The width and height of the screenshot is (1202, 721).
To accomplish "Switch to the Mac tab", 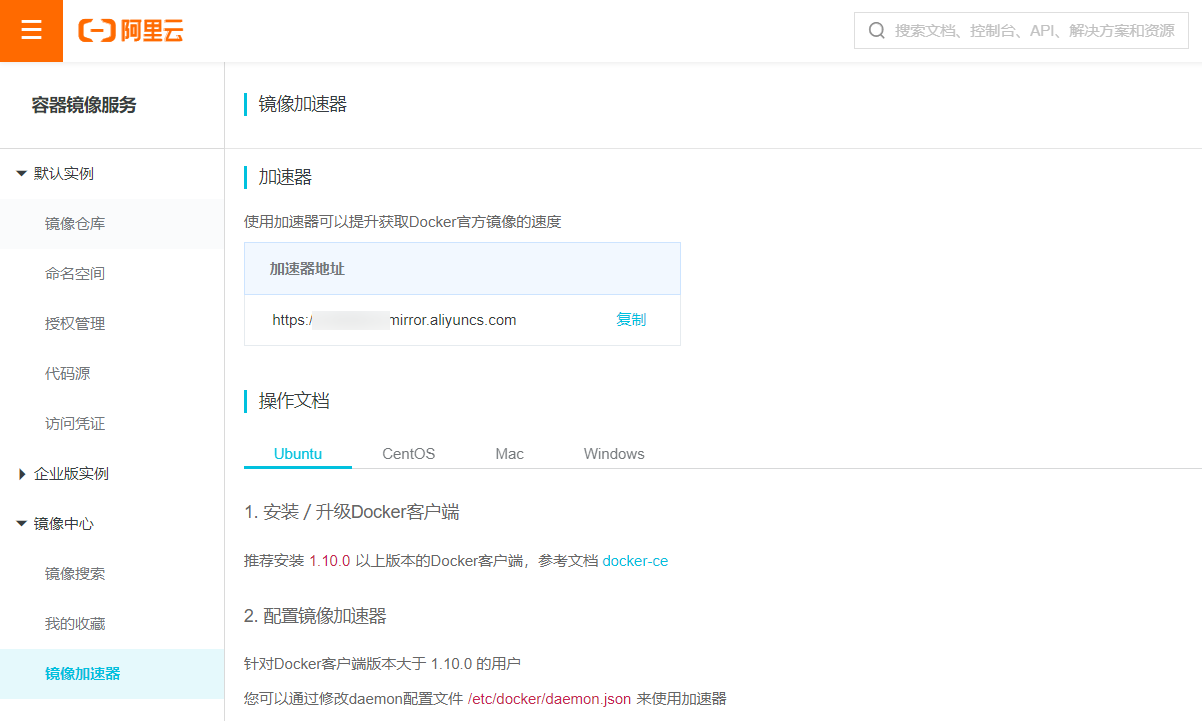I will [510, 454].
